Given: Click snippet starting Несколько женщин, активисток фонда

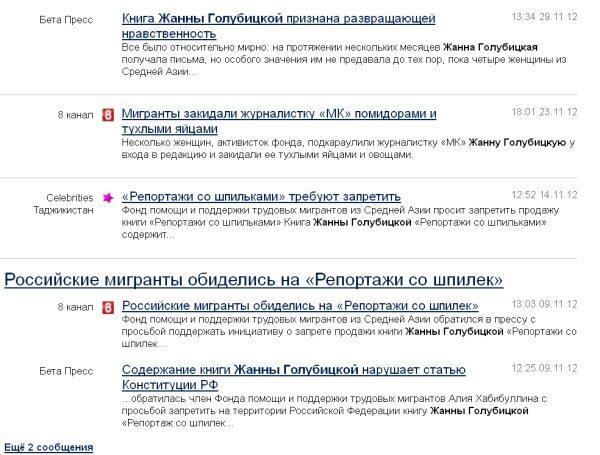Looking at the screenshot, I should pos(348,148).
